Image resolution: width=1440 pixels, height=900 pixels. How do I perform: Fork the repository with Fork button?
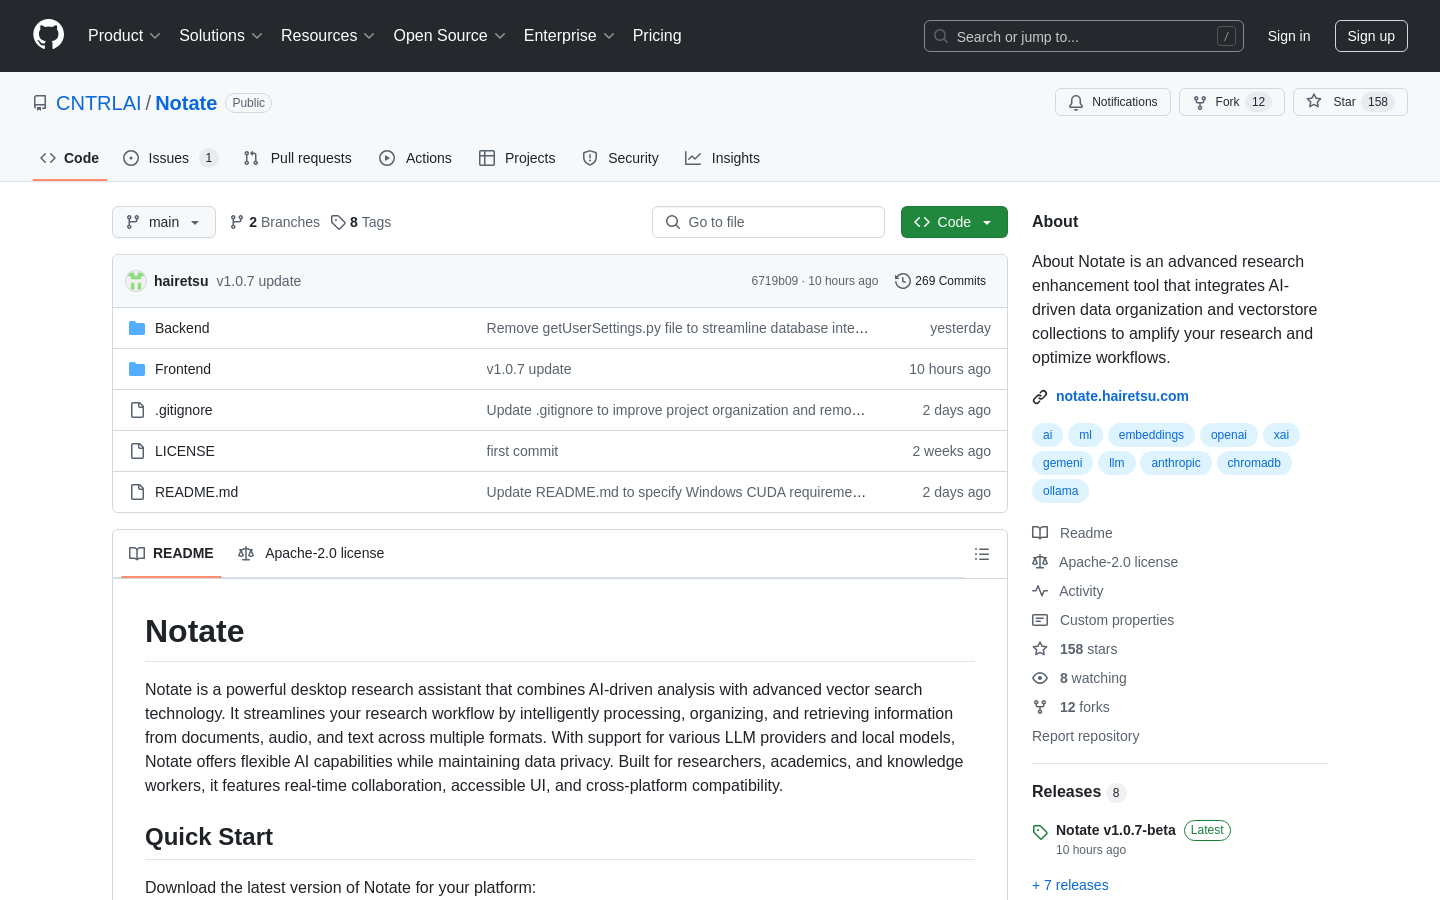(1231, 102)
